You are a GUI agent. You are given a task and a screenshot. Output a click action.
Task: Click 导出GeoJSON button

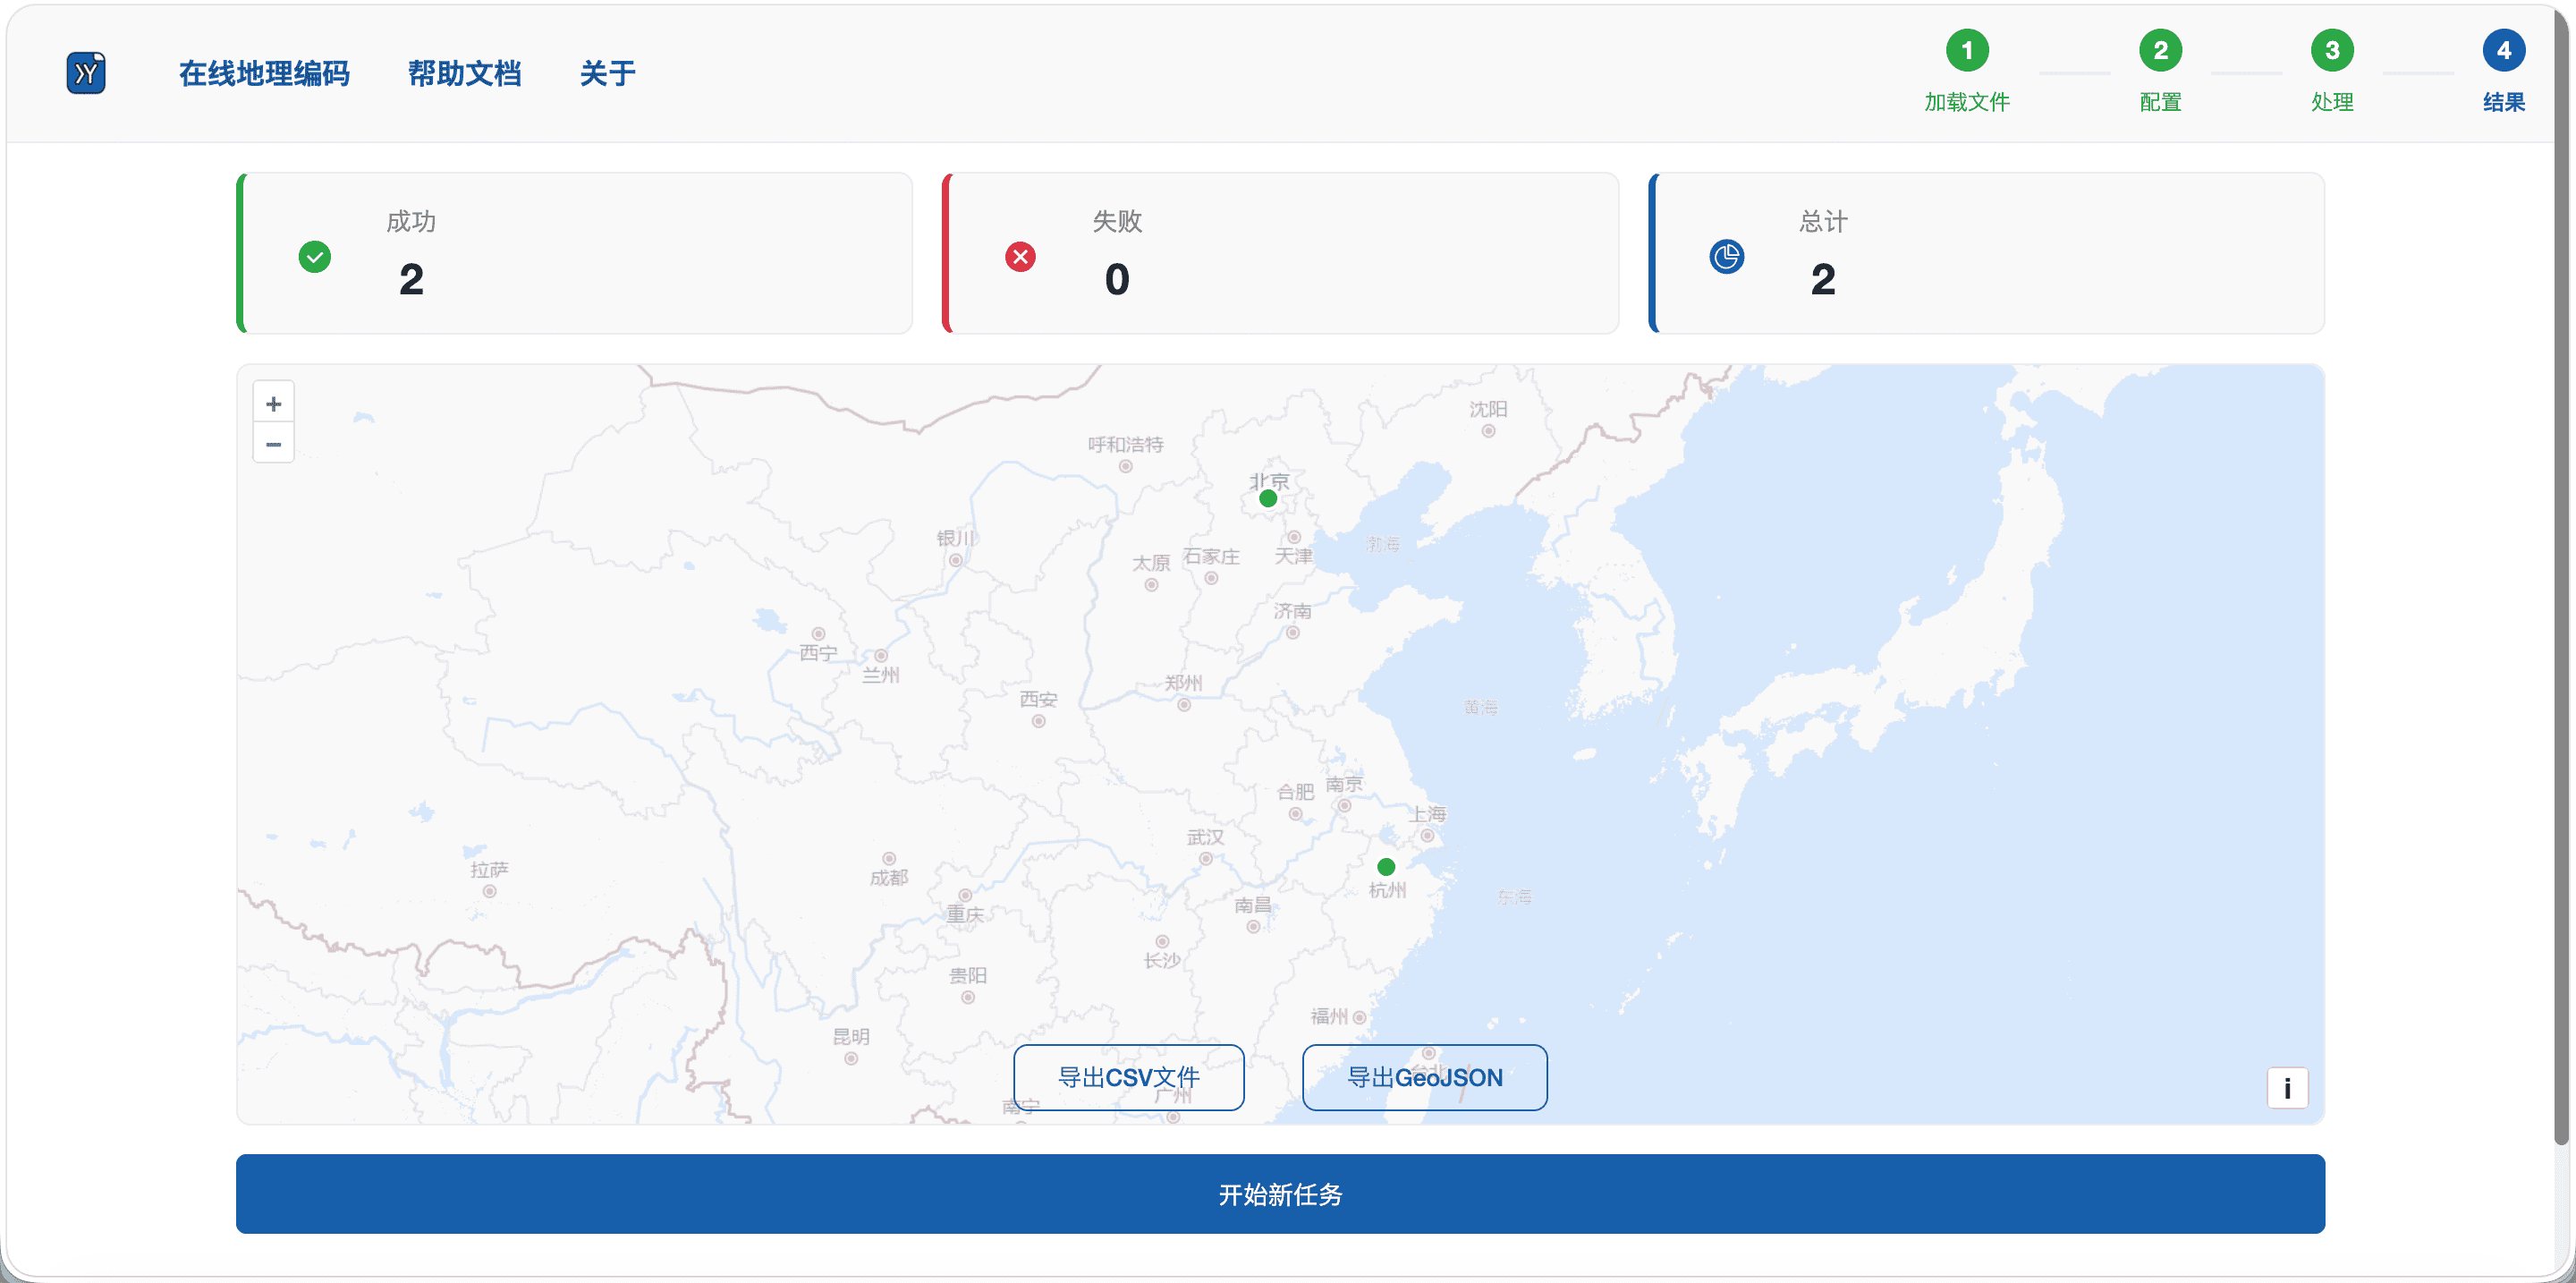(1424, 1077)
